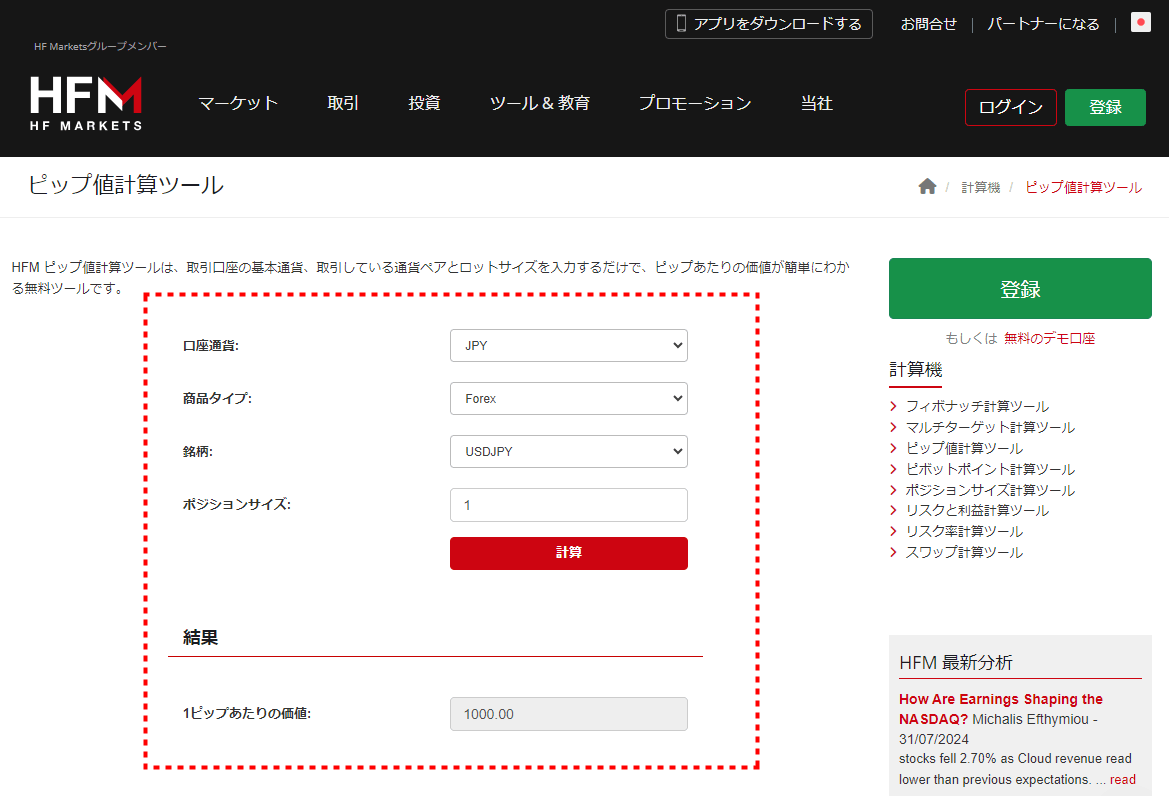Click the phone icon on app download button
Viewport: 1169px width, 796px height.
tap(681, 24)
